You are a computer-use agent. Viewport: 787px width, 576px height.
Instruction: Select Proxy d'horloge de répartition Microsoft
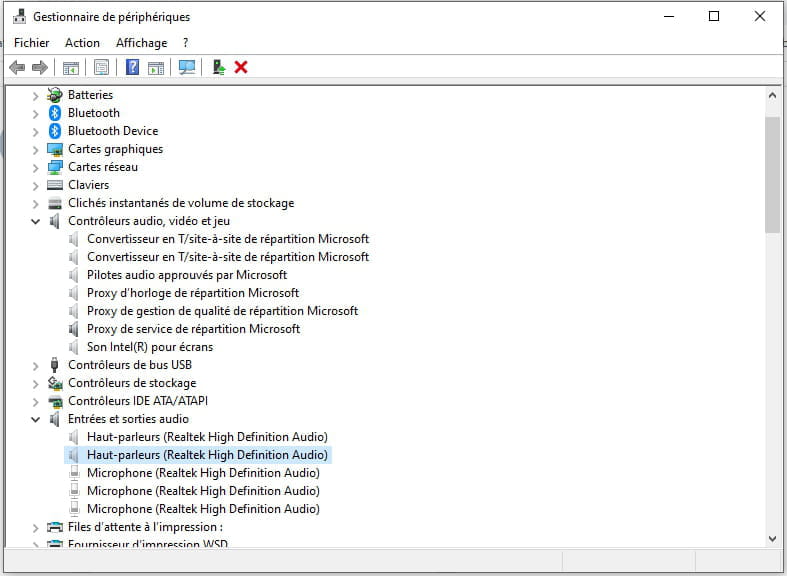pyautogui.click(x=193, y=293)
